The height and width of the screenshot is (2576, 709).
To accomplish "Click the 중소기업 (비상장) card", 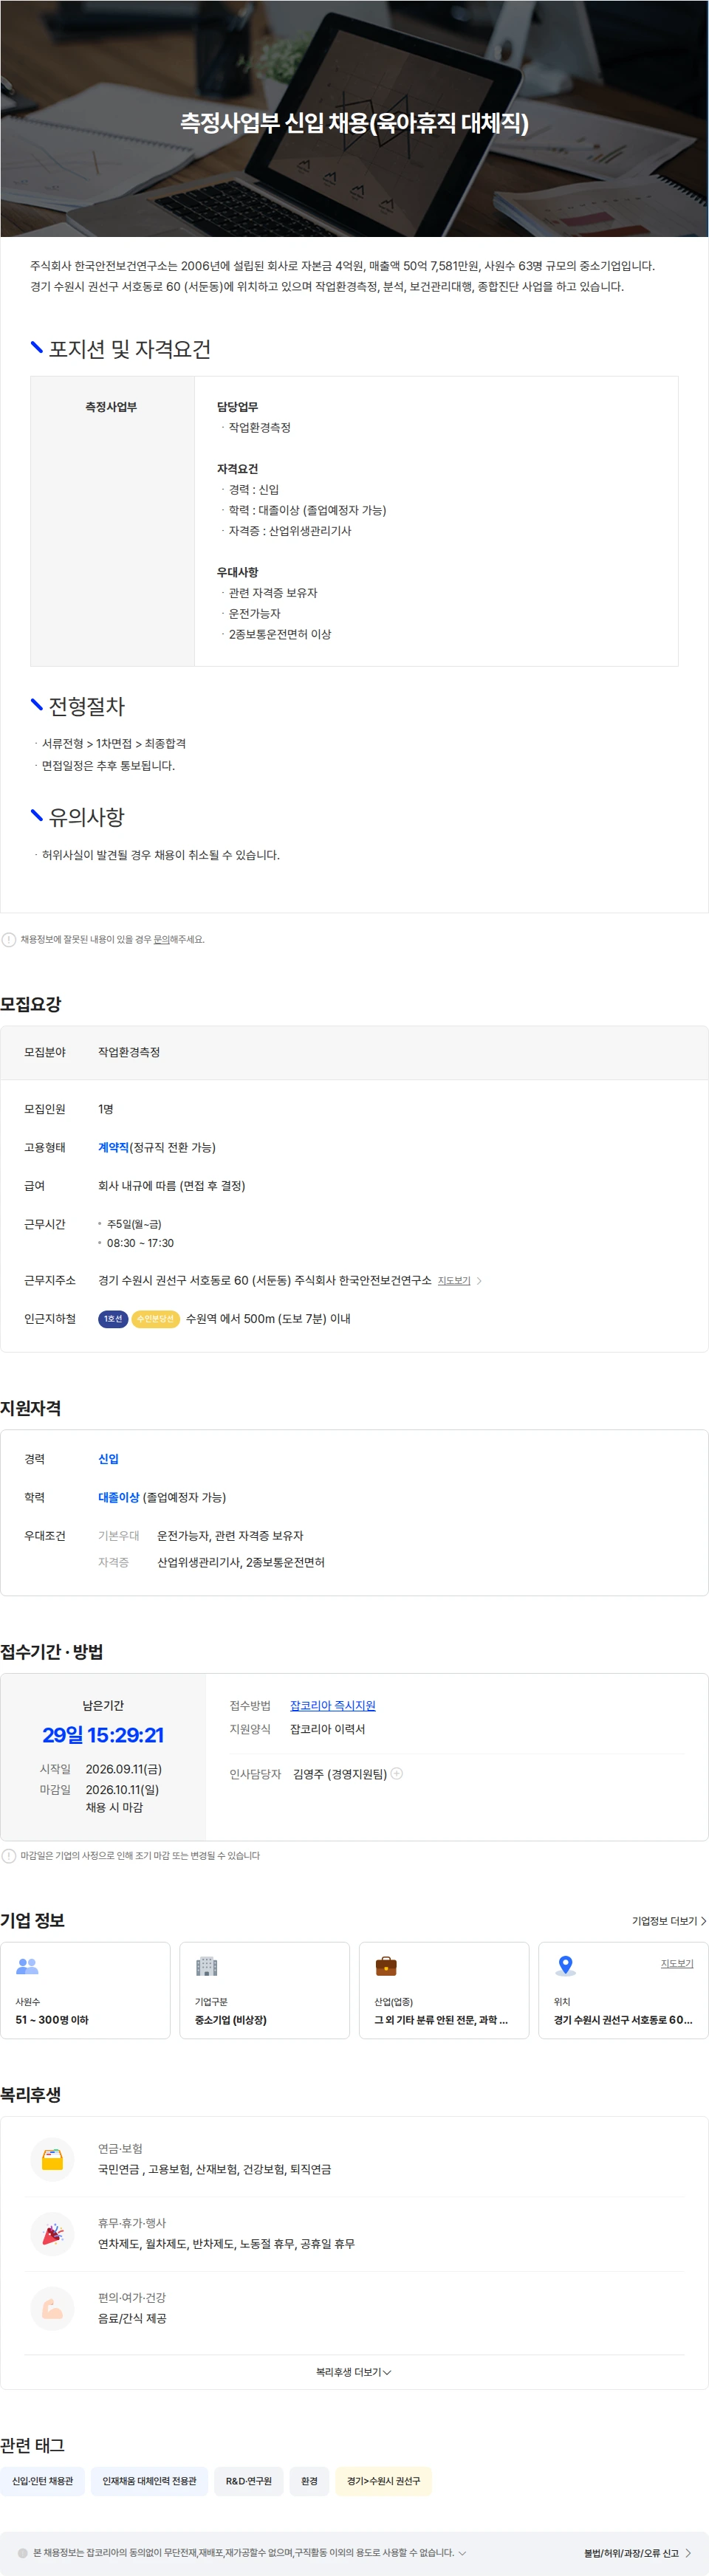I will [x=264, y=1989].
